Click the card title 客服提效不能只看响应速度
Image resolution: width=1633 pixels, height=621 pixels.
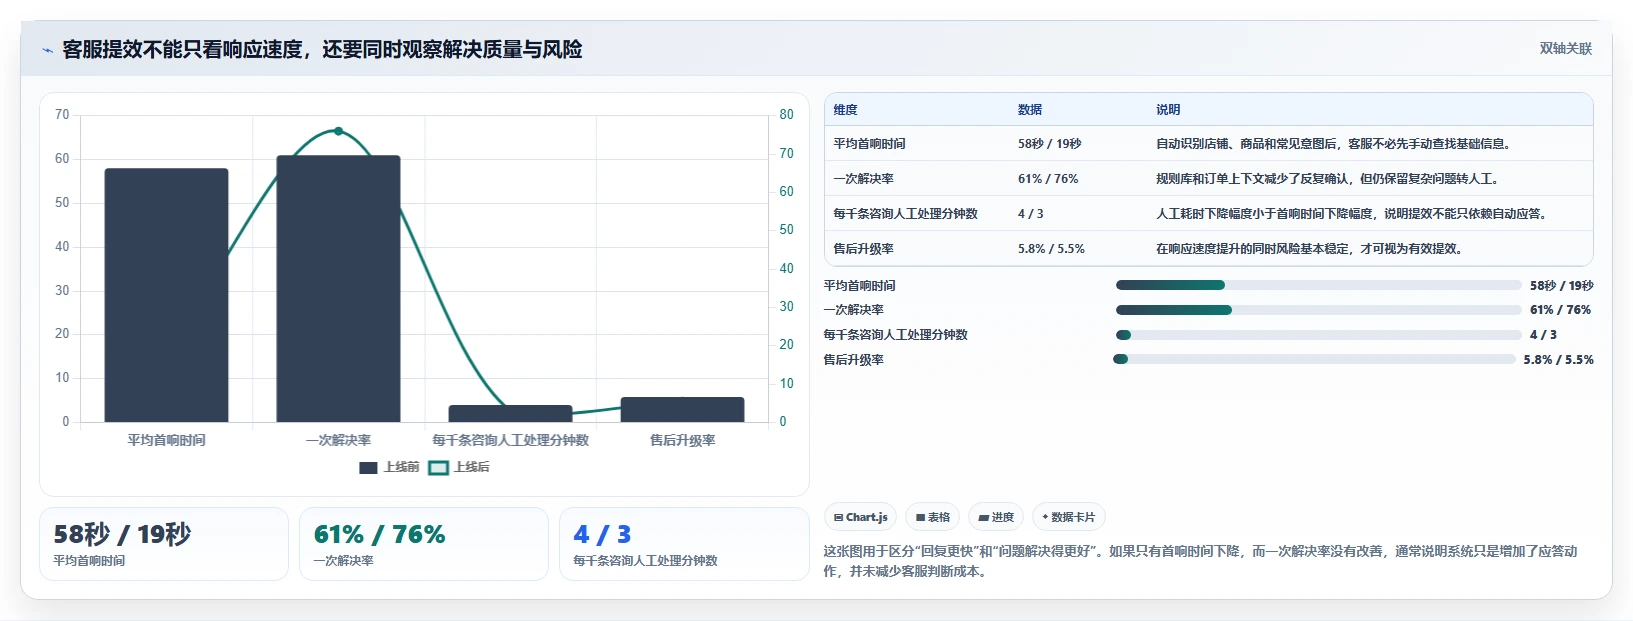pos(322,50)
